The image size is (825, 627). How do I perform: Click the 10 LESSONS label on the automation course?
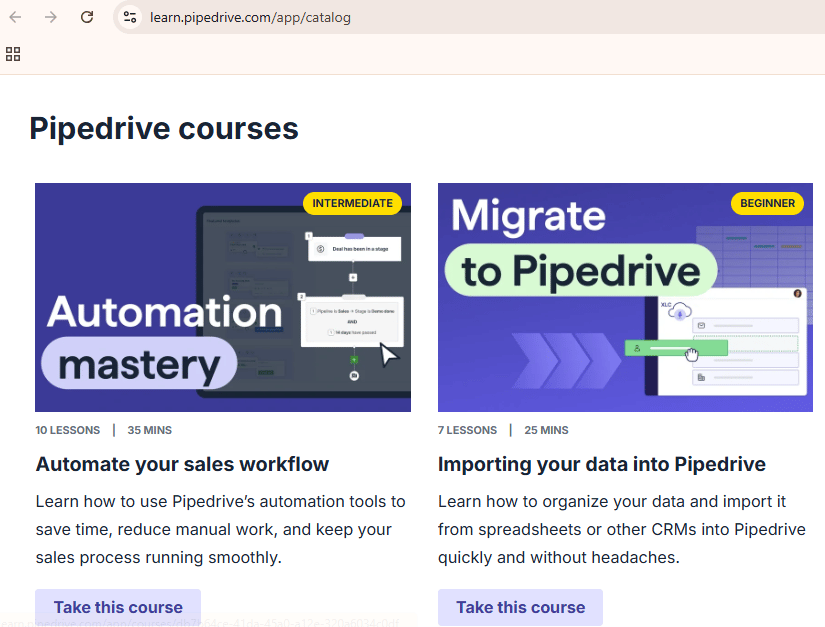pos(67,430)
